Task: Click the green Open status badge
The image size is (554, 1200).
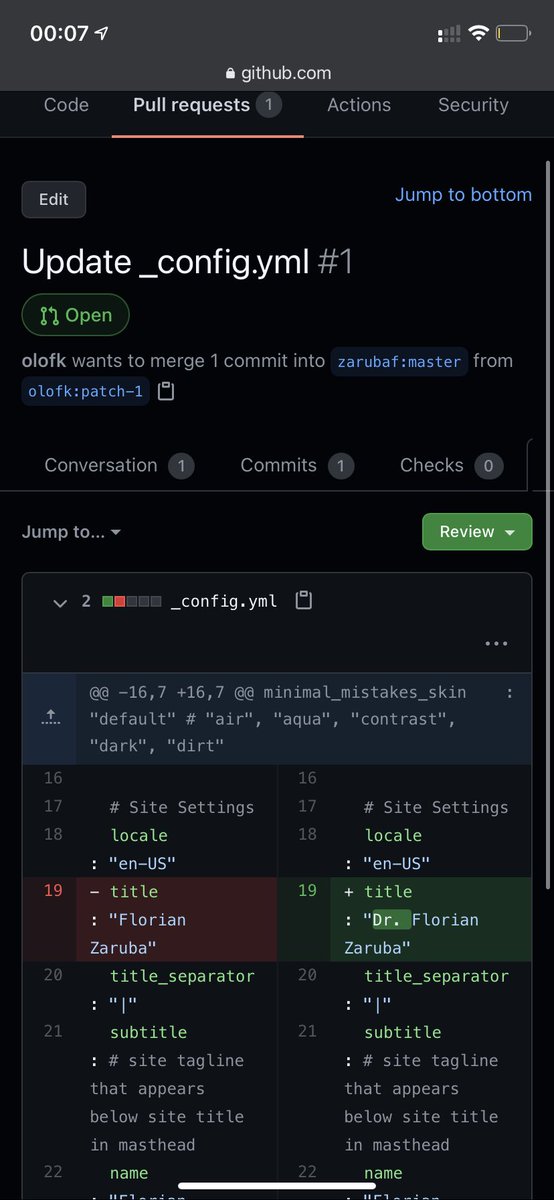Action: click(x=75, y=315)
